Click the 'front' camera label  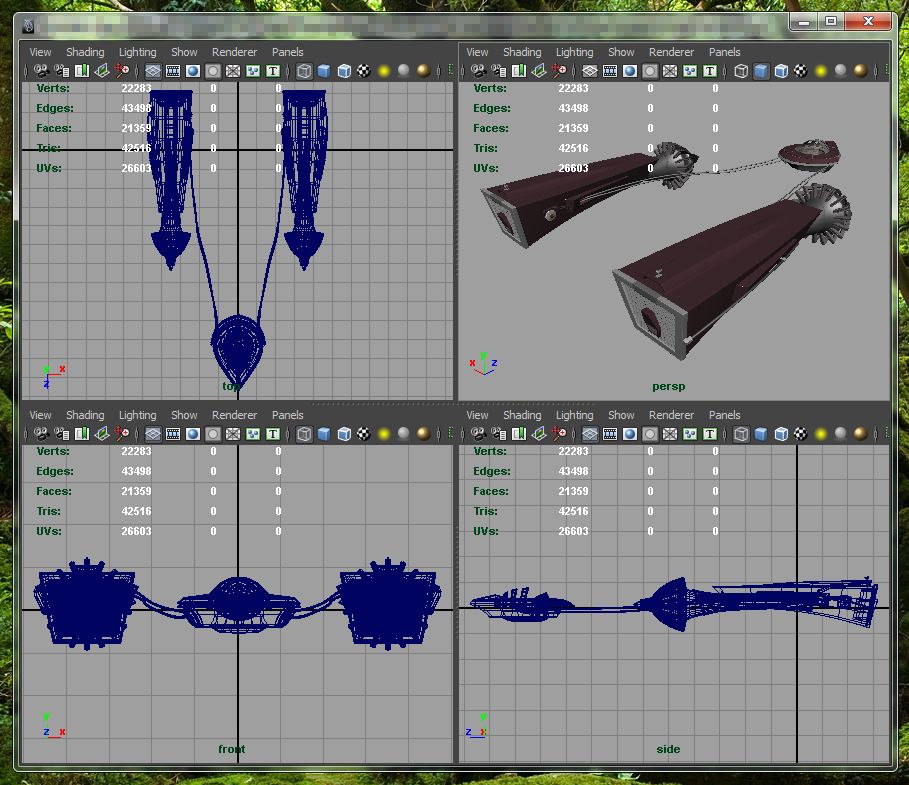point(231,749)
